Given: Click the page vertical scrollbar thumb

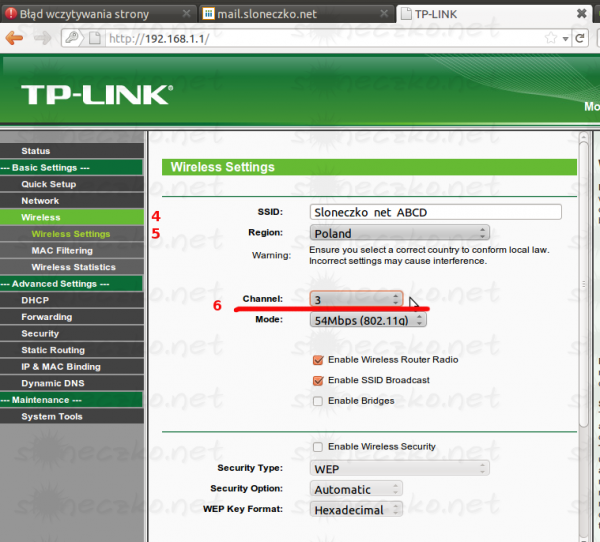Looking at the screenshot, I should pyautogui.click(x=584, y=284).
